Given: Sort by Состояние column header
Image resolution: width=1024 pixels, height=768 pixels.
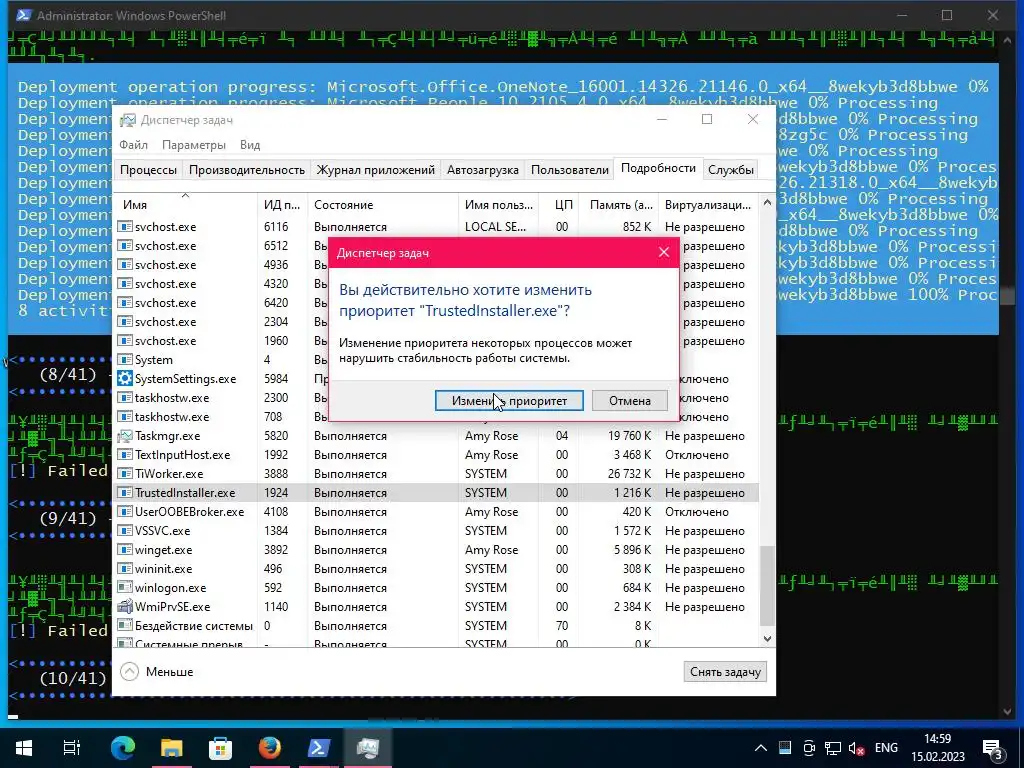Looking at the screenshot, I should click(383, 204).
